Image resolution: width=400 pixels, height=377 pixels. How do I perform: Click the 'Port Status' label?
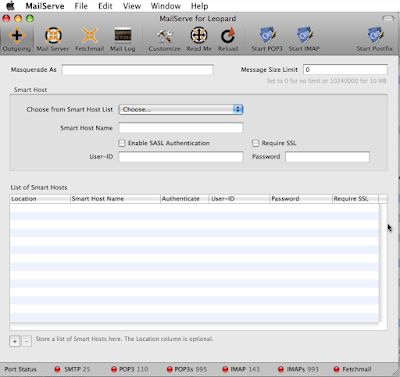tap(21, 369)
